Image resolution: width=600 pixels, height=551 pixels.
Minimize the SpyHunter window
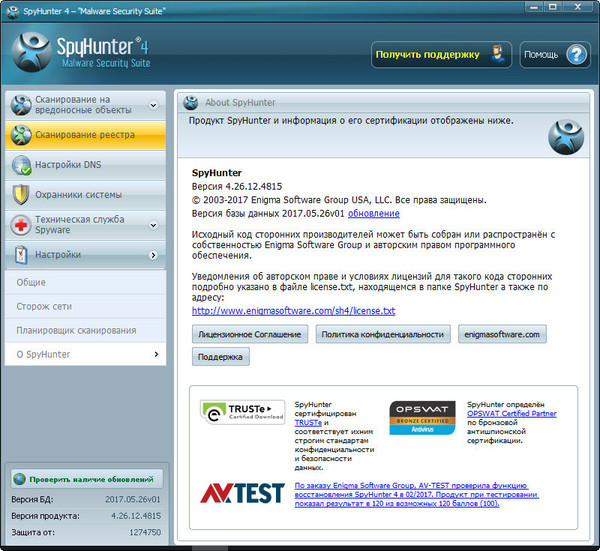pos(534,7)
